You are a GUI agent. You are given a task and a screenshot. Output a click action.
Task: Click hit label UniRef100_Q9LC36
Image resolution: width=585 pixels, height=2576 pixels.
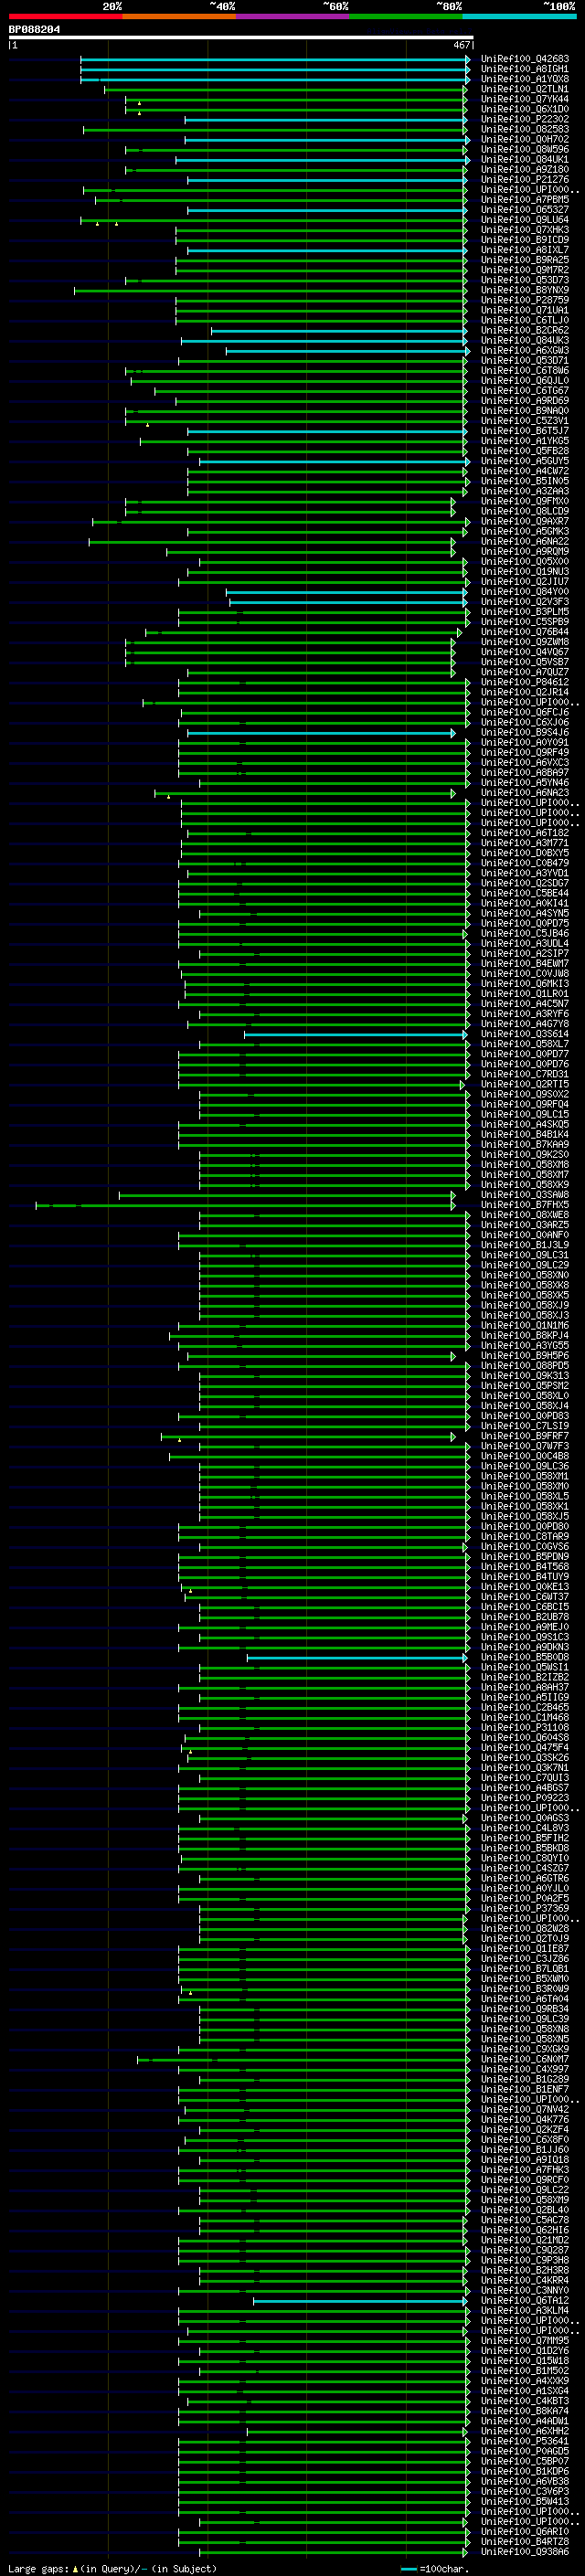pos(525,1466)
